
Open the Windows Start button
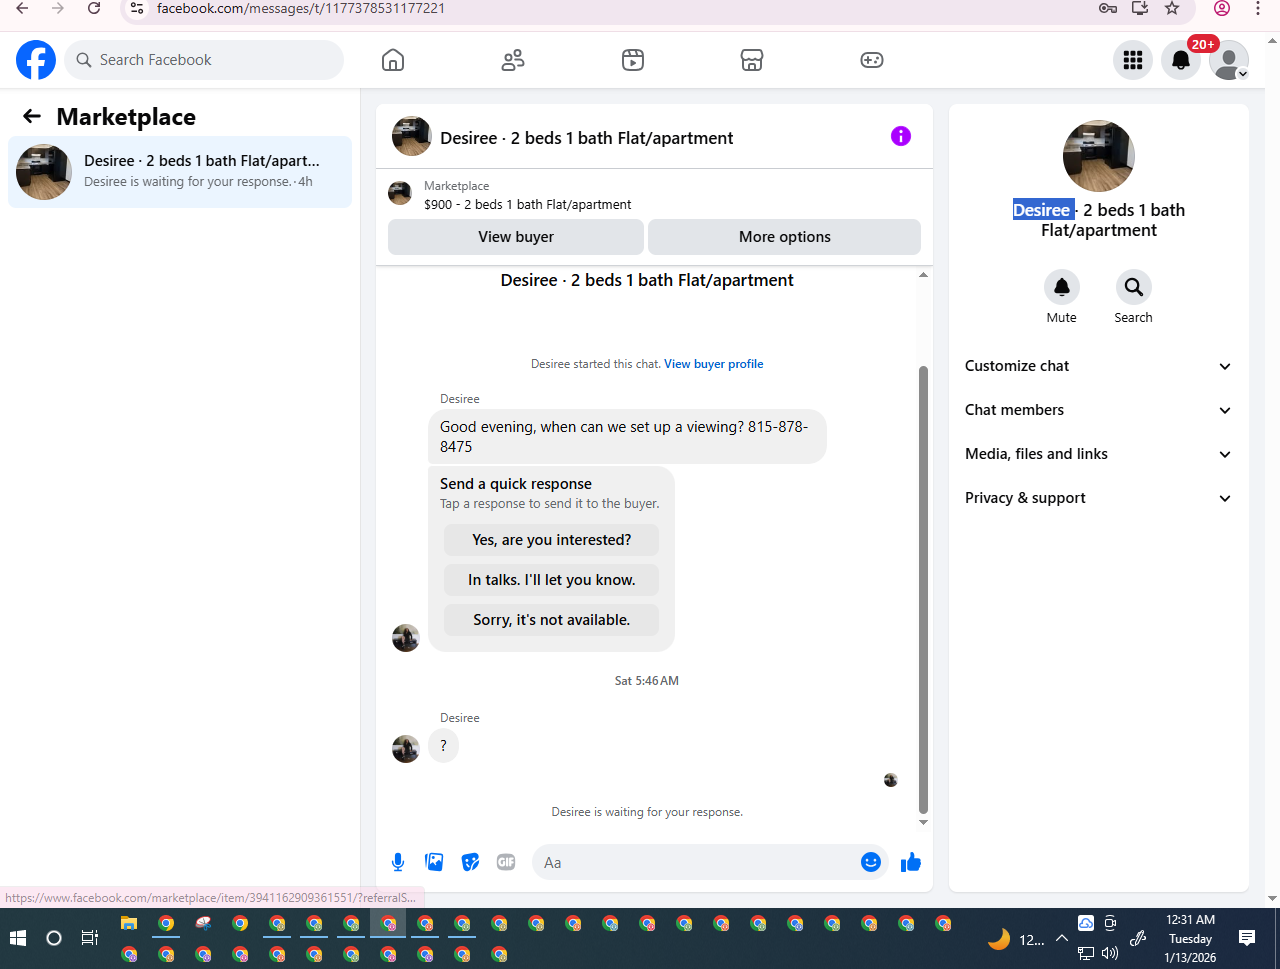click(18, 938)
